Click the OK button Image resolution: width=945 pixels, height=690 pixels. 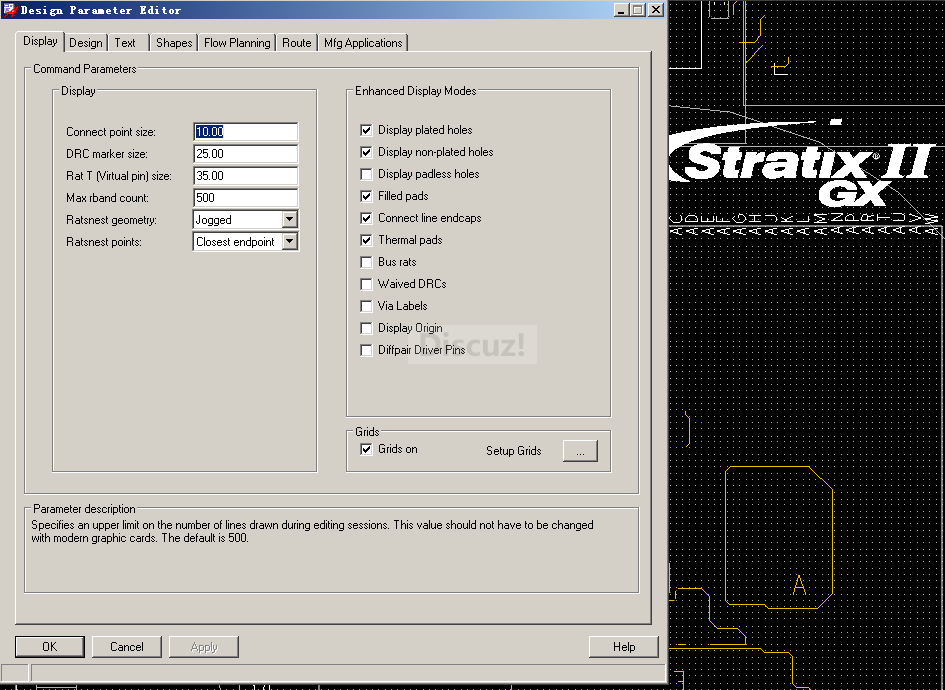point(49,647)
